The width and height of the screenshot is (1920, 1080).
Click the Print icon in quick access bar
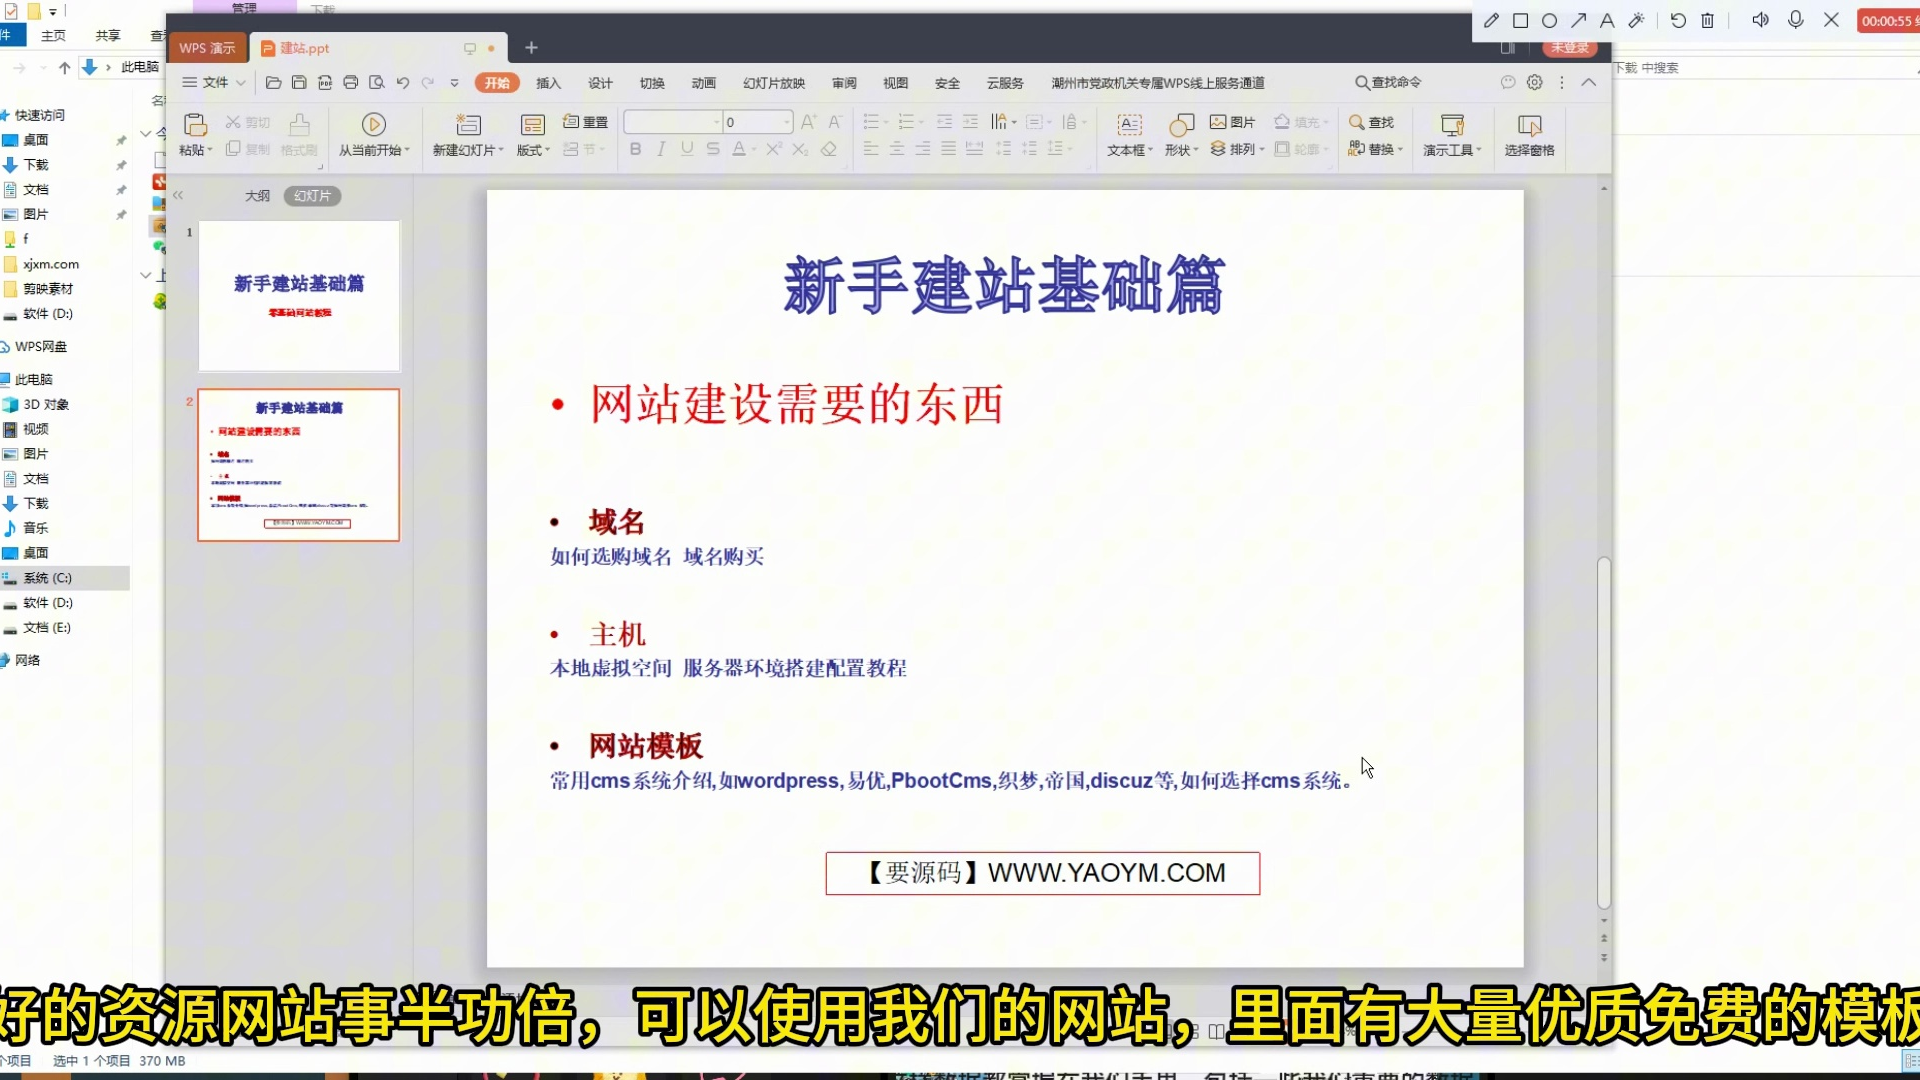(350, 83)
